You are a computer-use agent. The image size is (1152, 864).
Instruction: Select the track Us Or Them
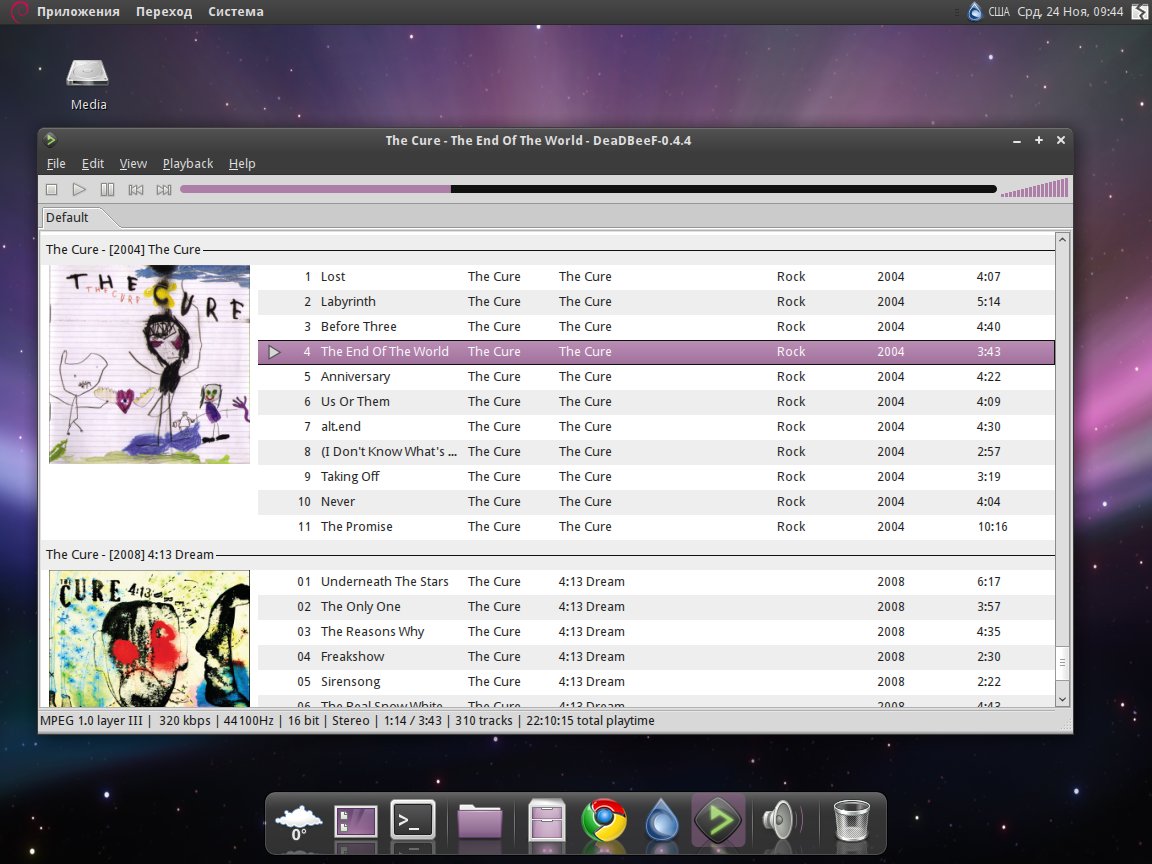656,402
